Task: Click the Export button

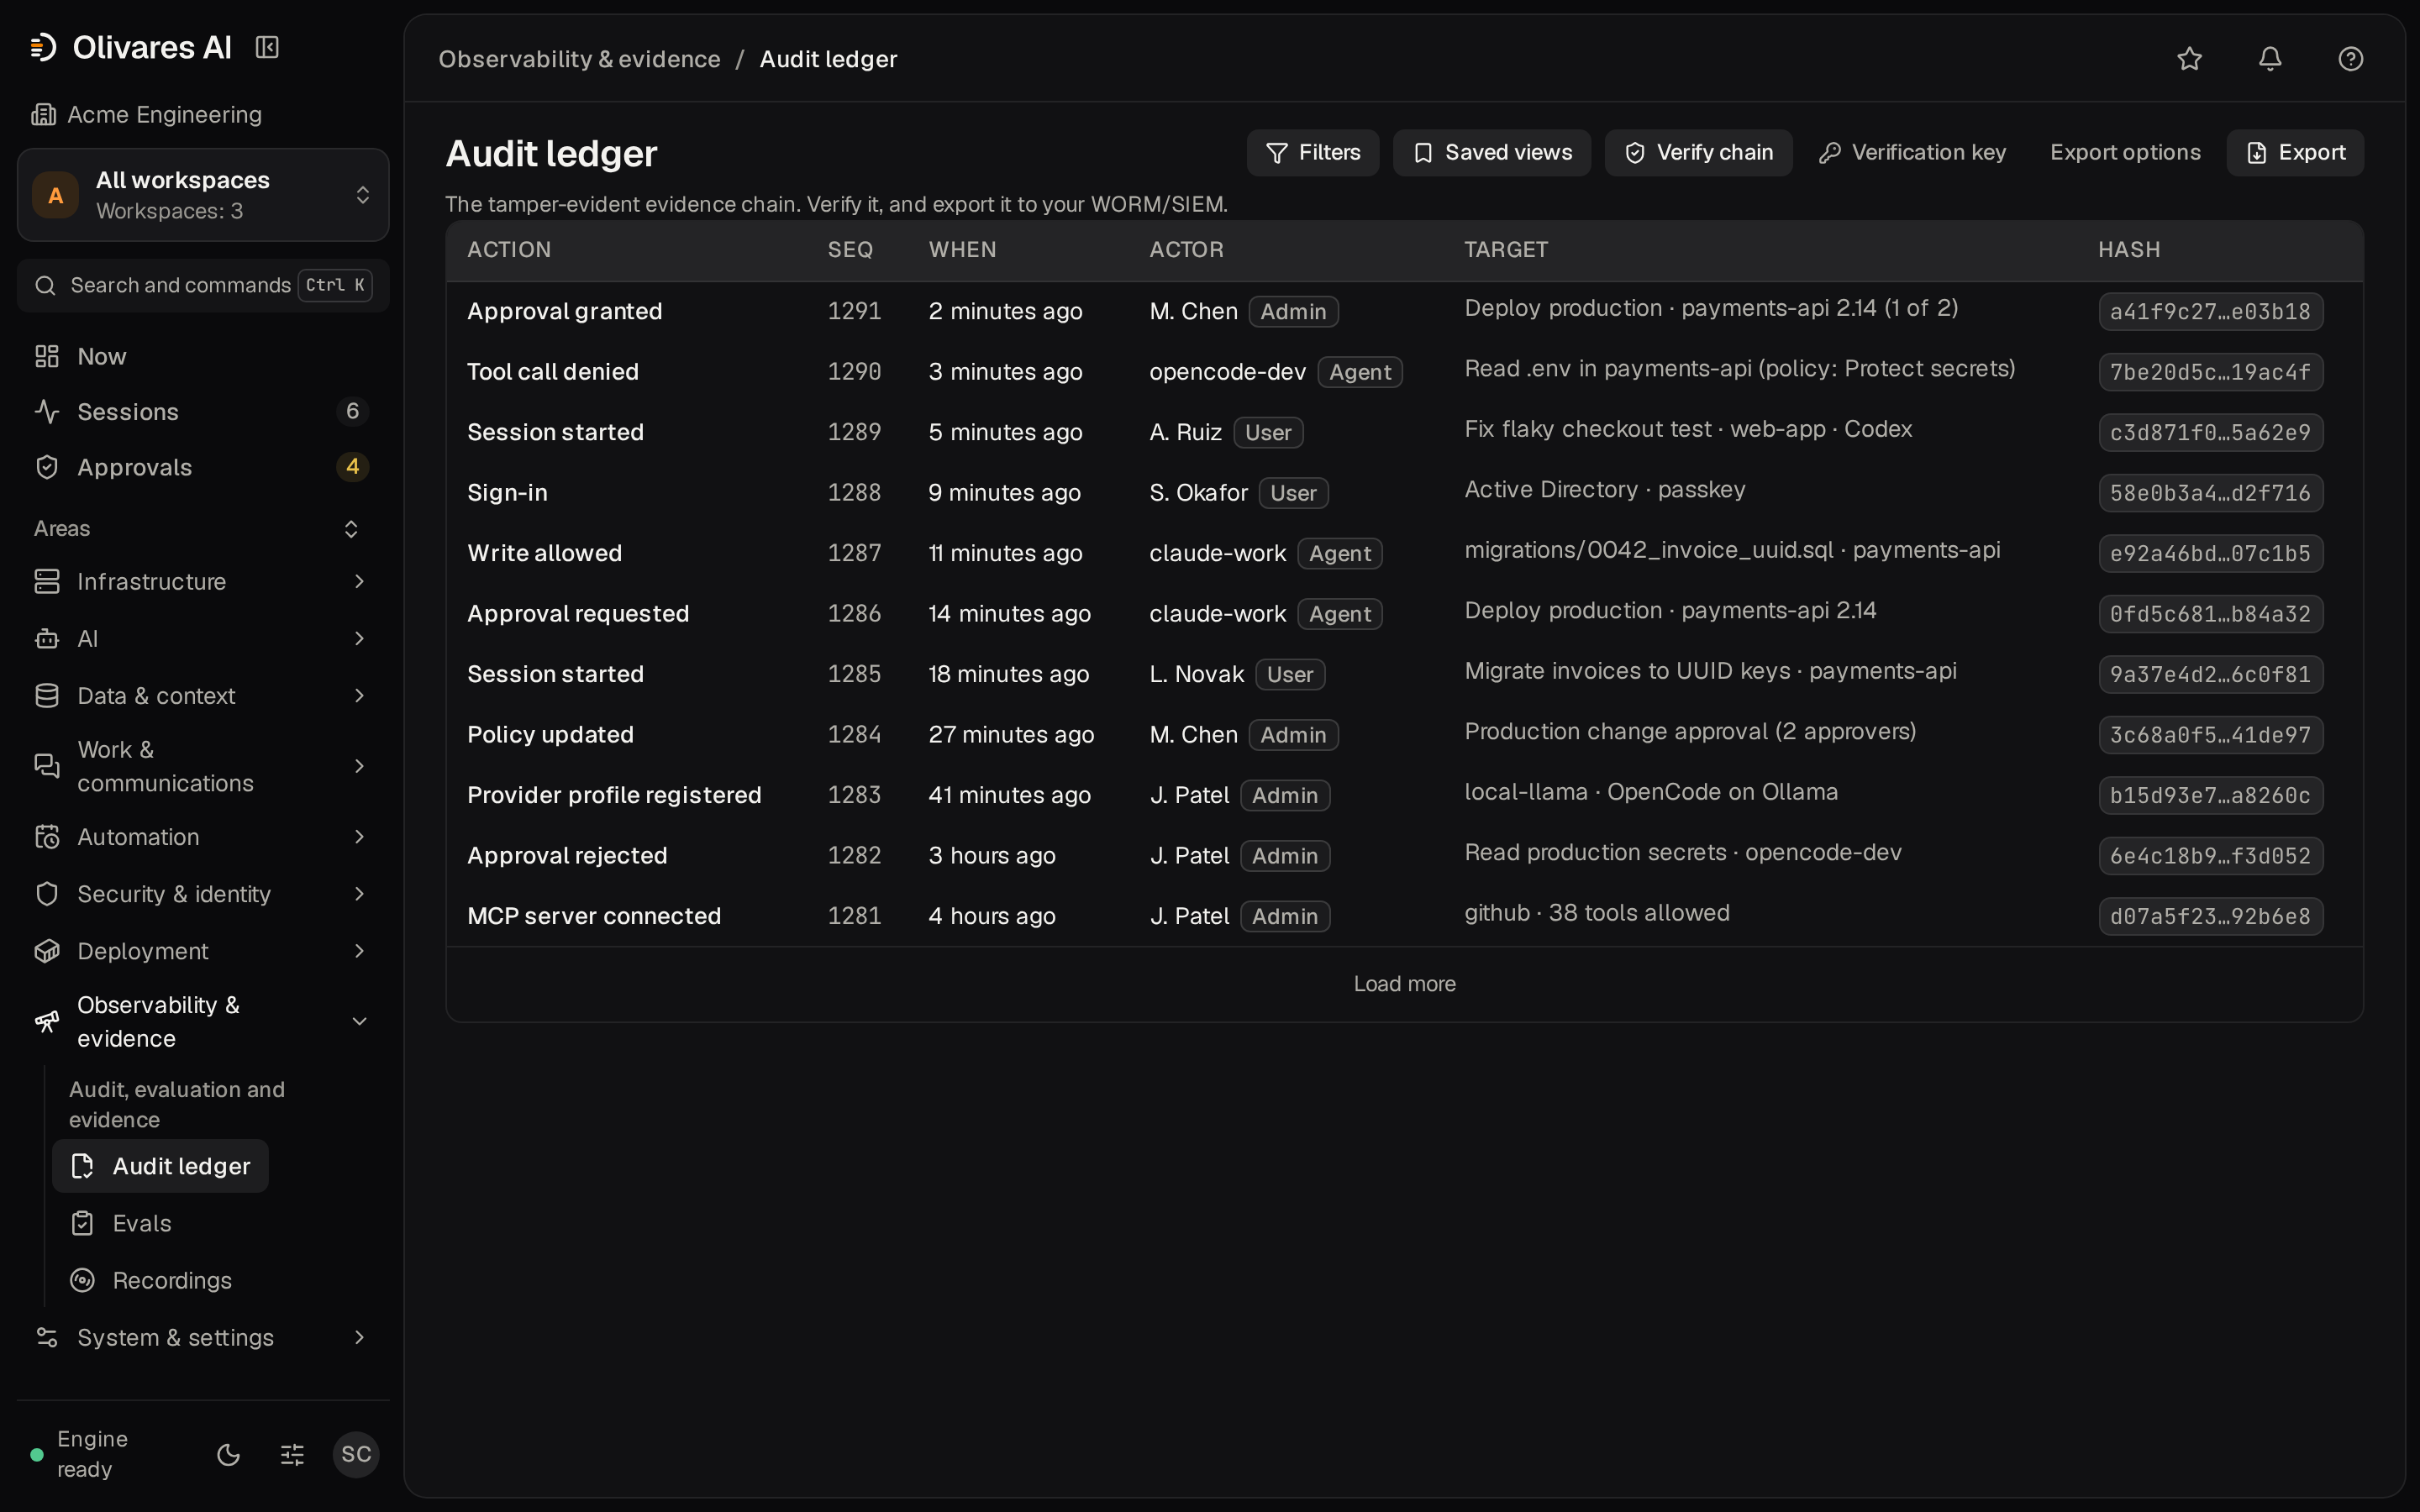Action: pos(2294,152)
